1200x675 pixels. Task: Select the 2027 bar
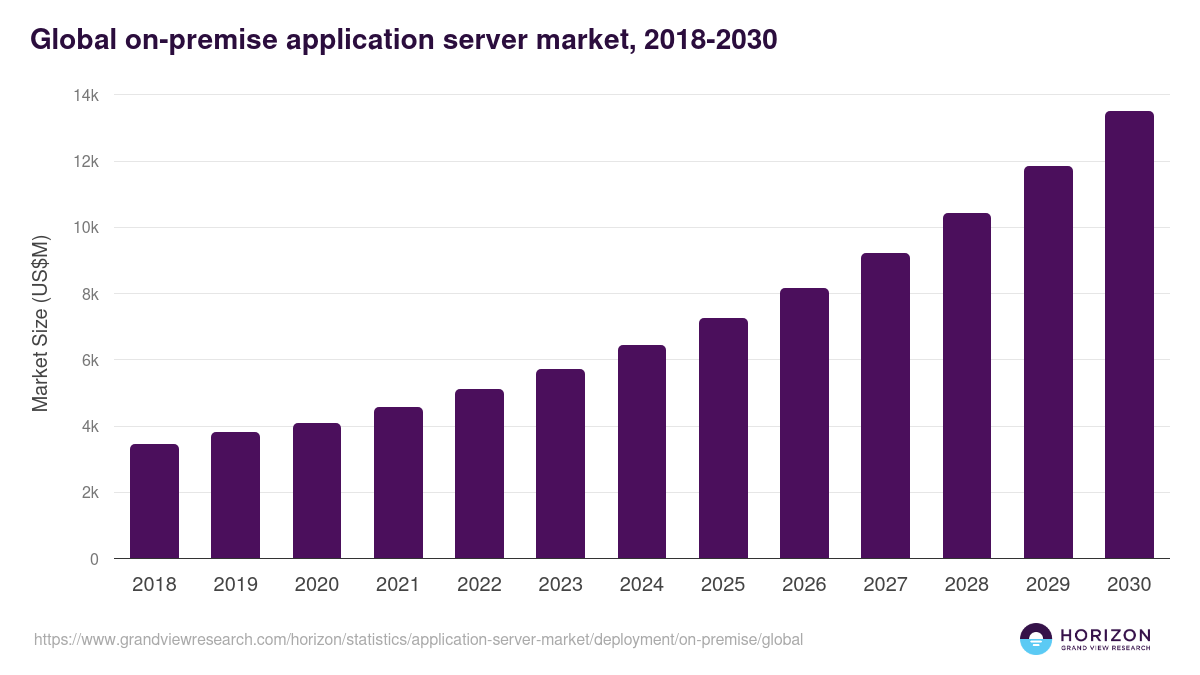click(x=885, y=406)
